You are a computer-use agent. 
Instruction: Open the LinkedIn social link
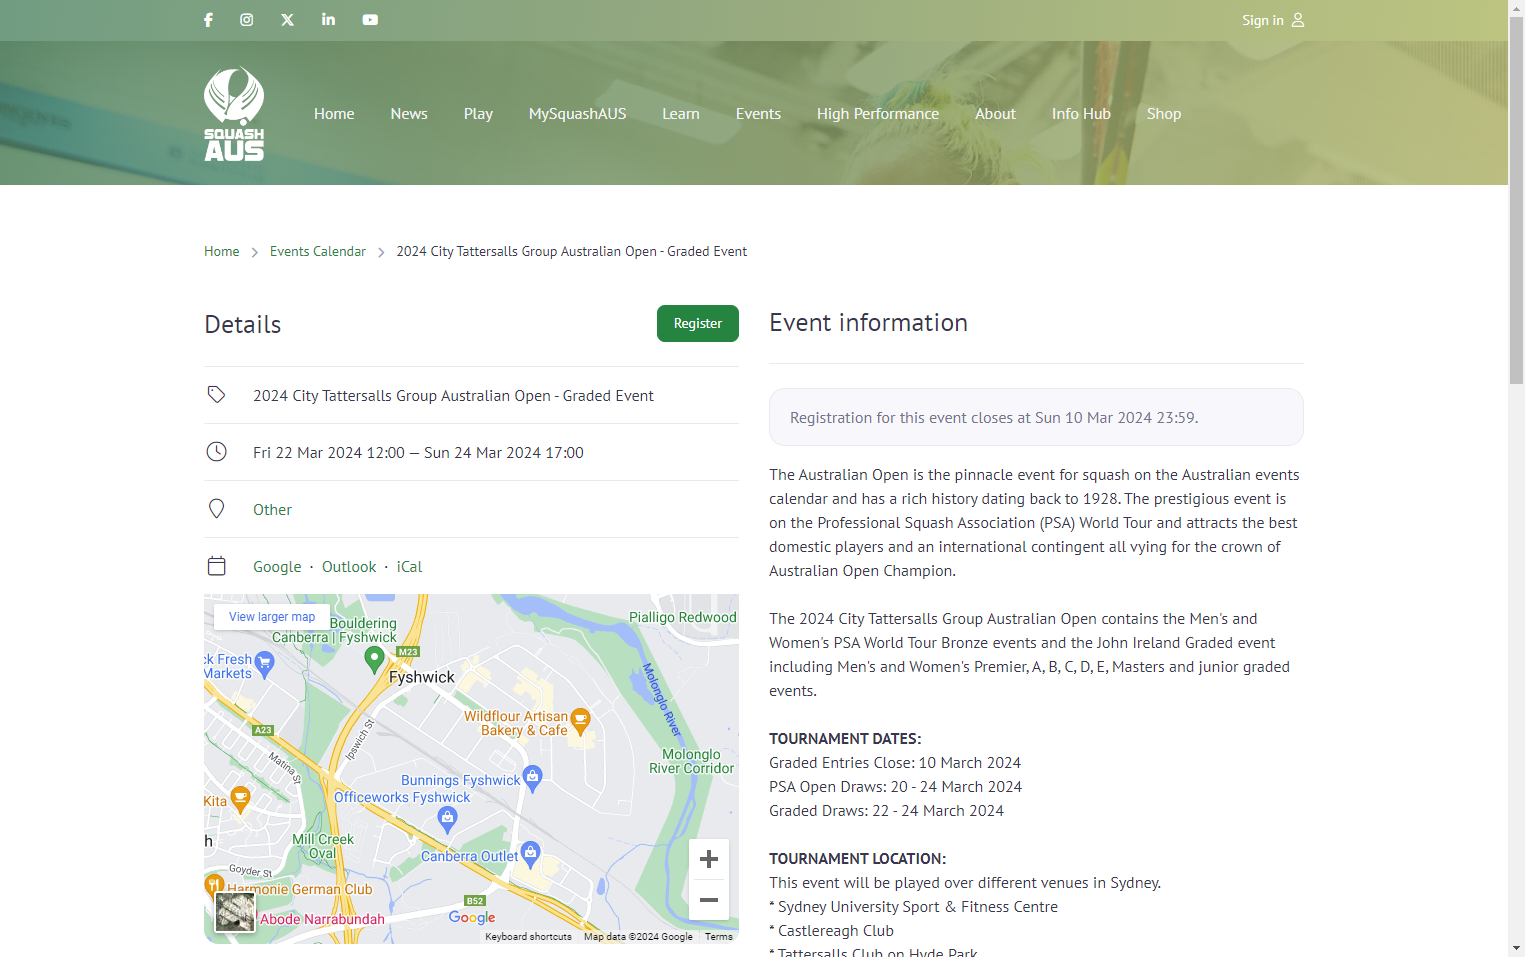click(x=328, y=20)
